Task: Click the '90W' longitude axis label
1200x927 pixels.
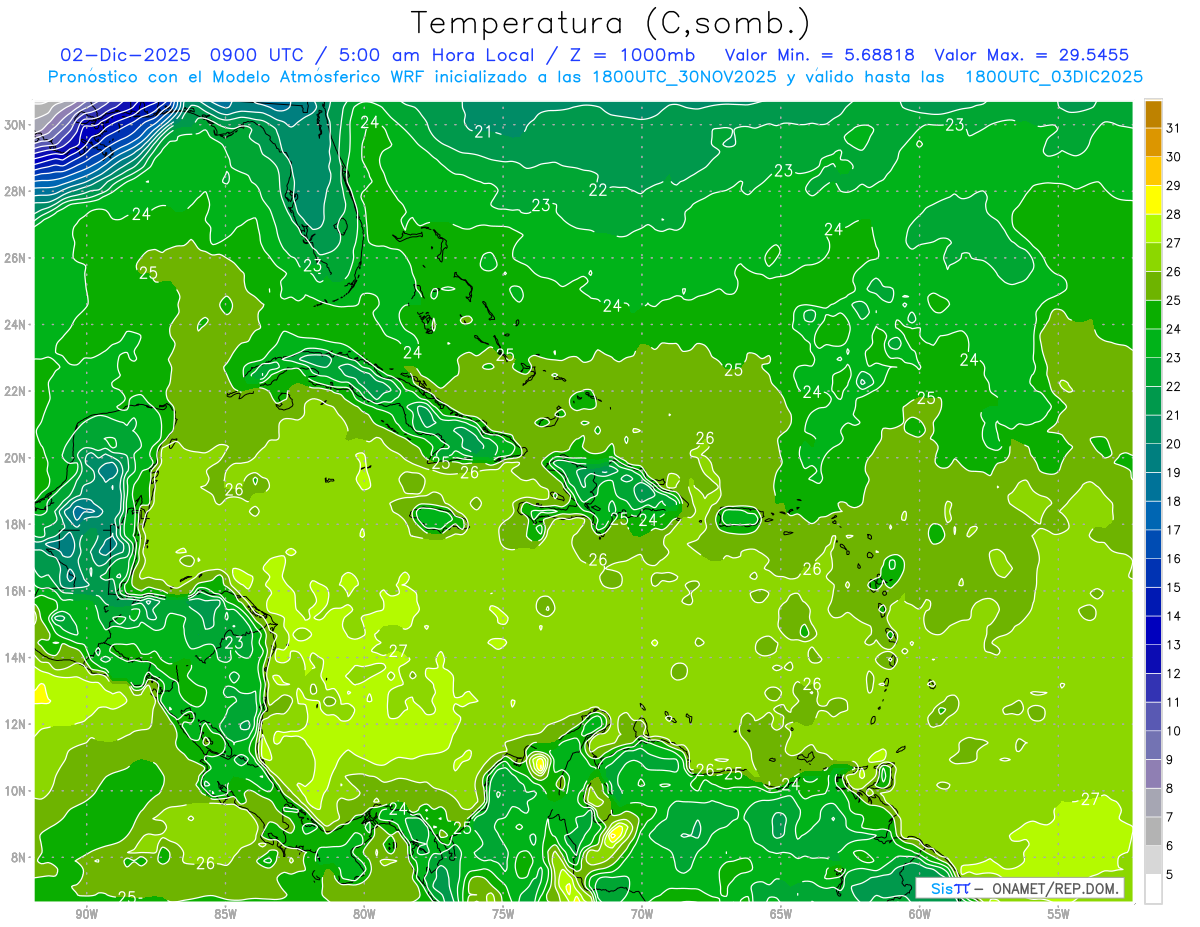Action: pyautogui.click(x=87, y=914)
